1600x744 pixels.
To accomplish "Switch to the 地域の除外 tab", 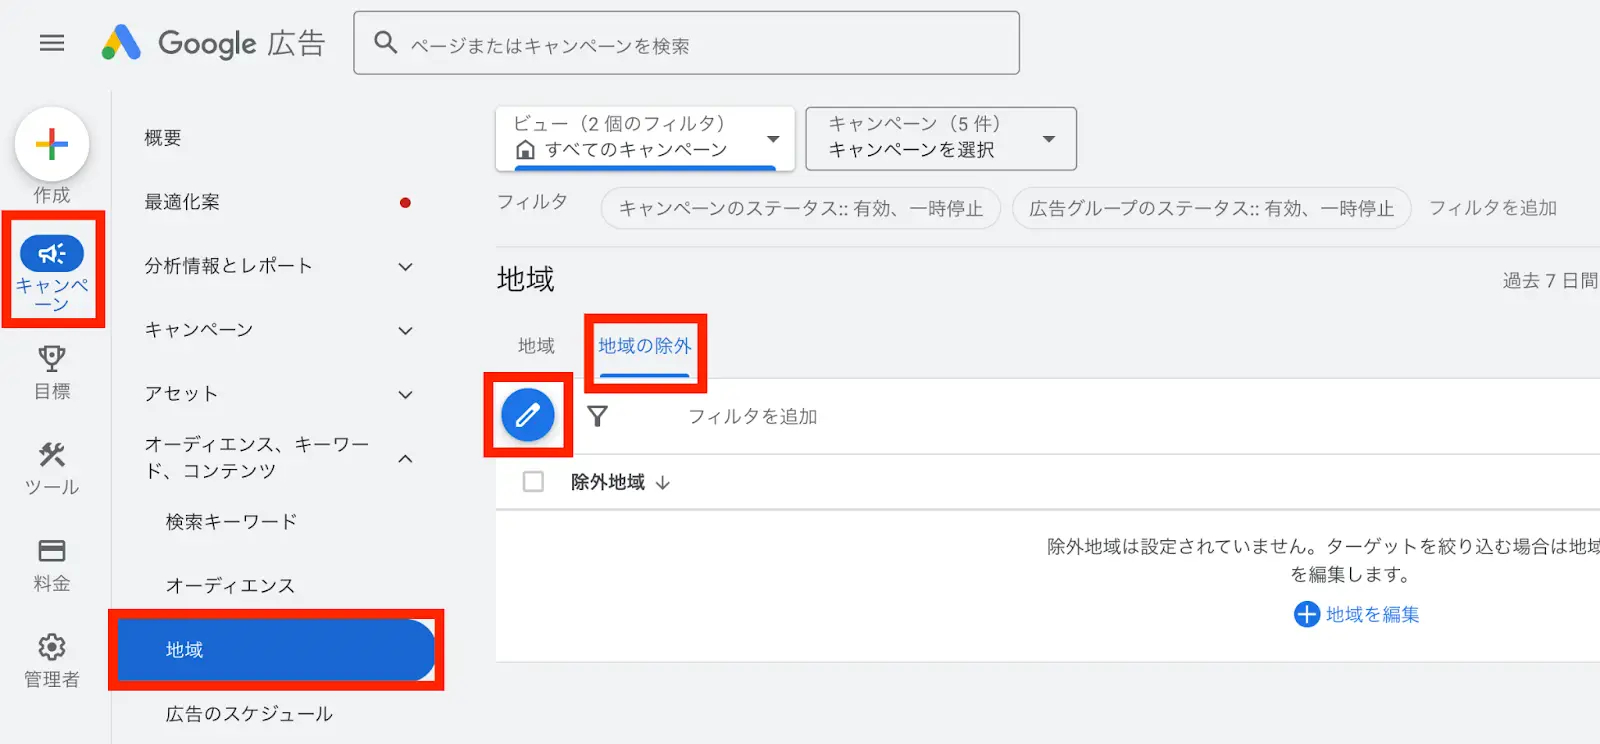I will click(x=645, y=346).
